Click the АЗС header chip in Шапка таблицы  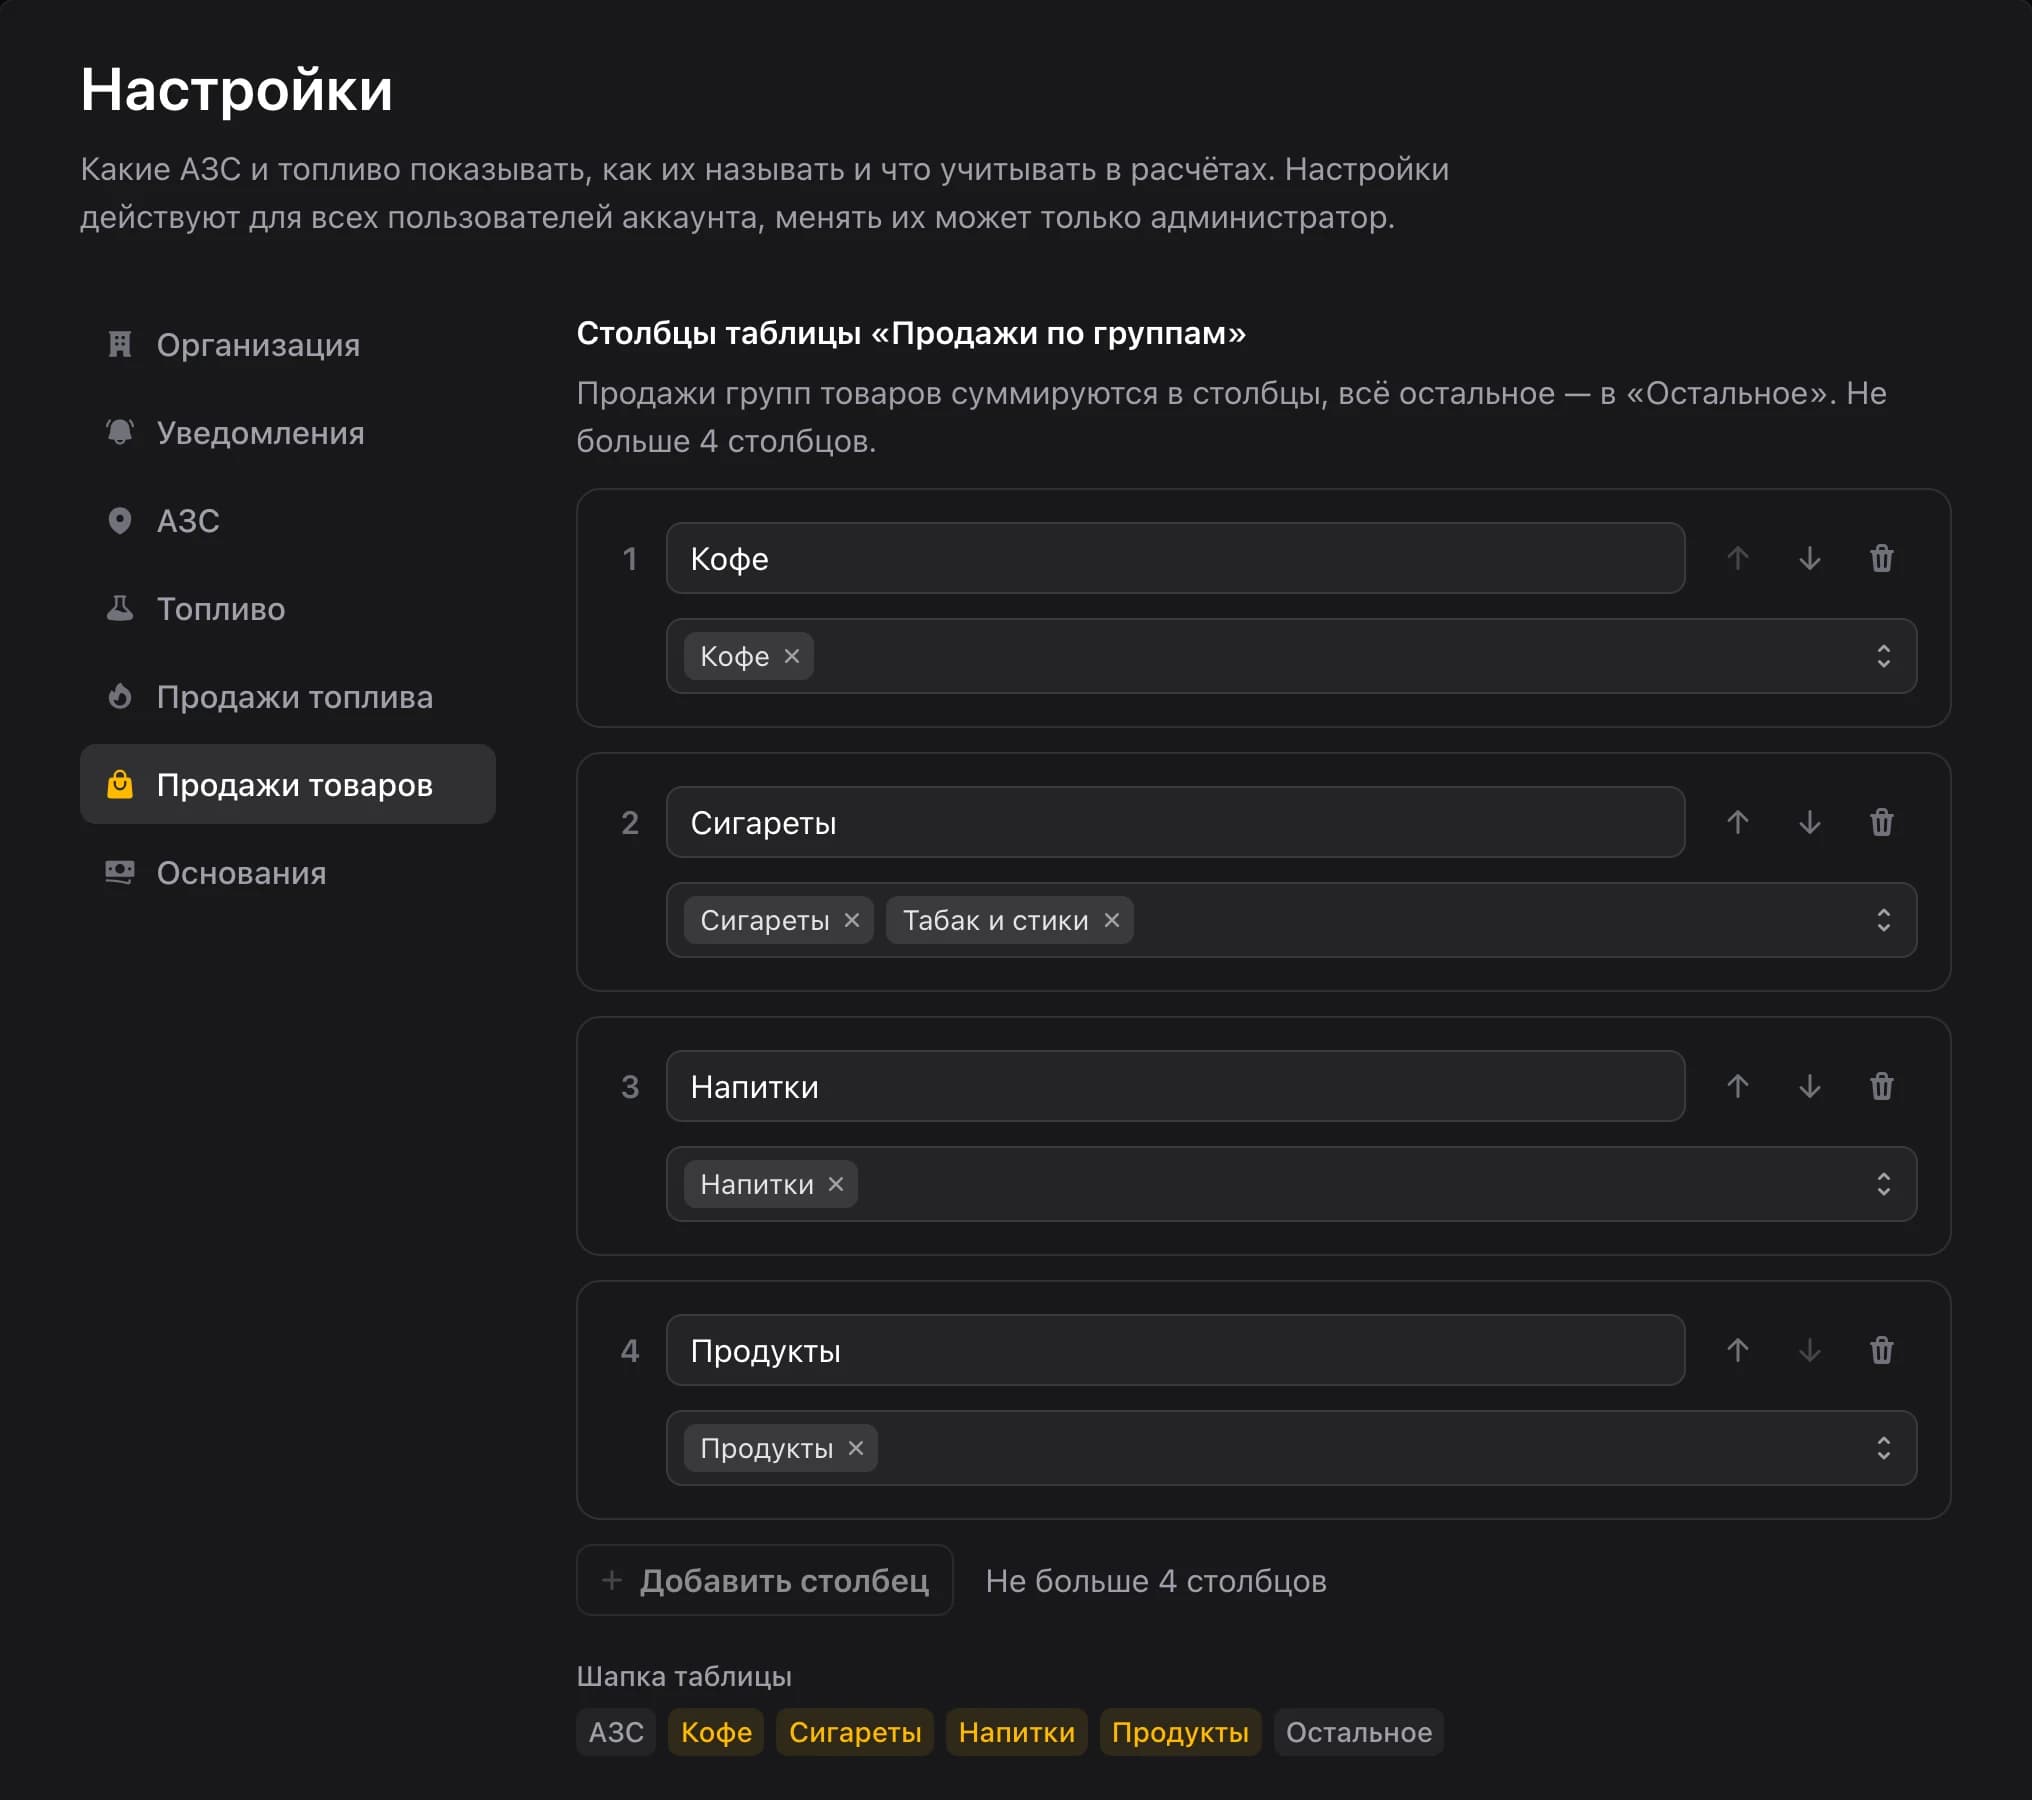(616, 1732)
